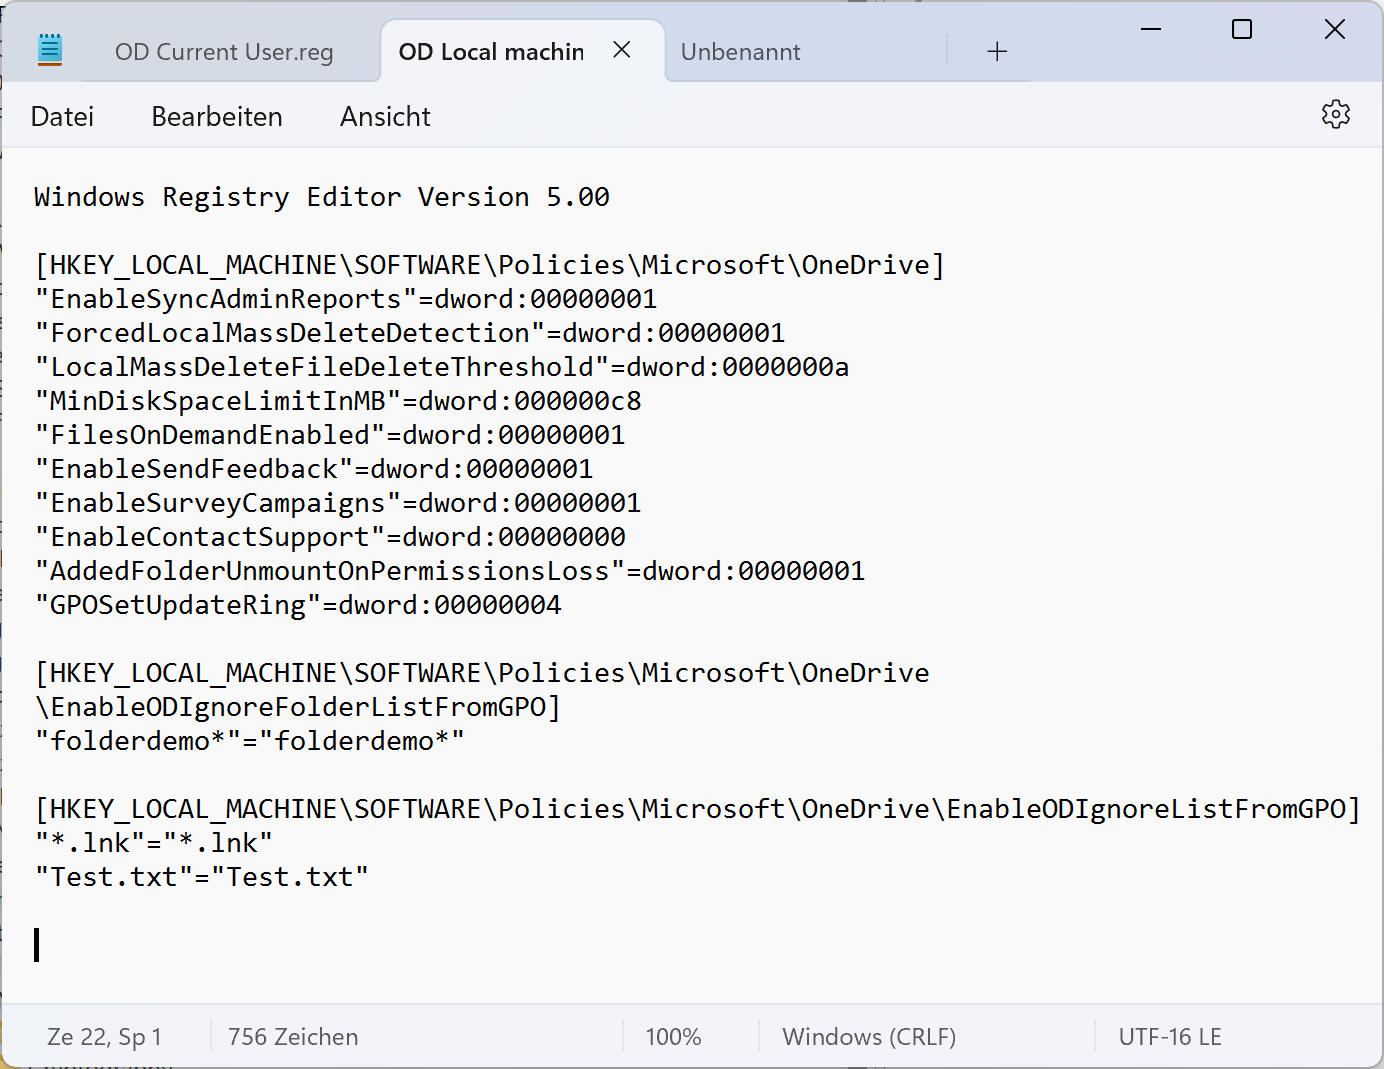This screenshot has width=1384, height=1069.
Task: Switch to OD Current User.reg tab
Action: point(224,52)
